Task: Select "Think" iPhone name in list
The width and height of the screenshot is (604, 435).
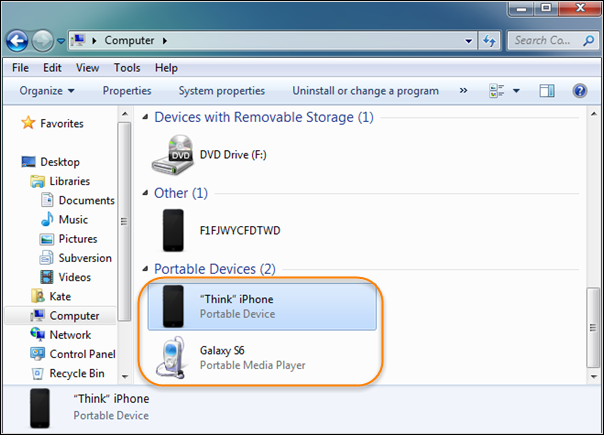Action: (237, 299)
